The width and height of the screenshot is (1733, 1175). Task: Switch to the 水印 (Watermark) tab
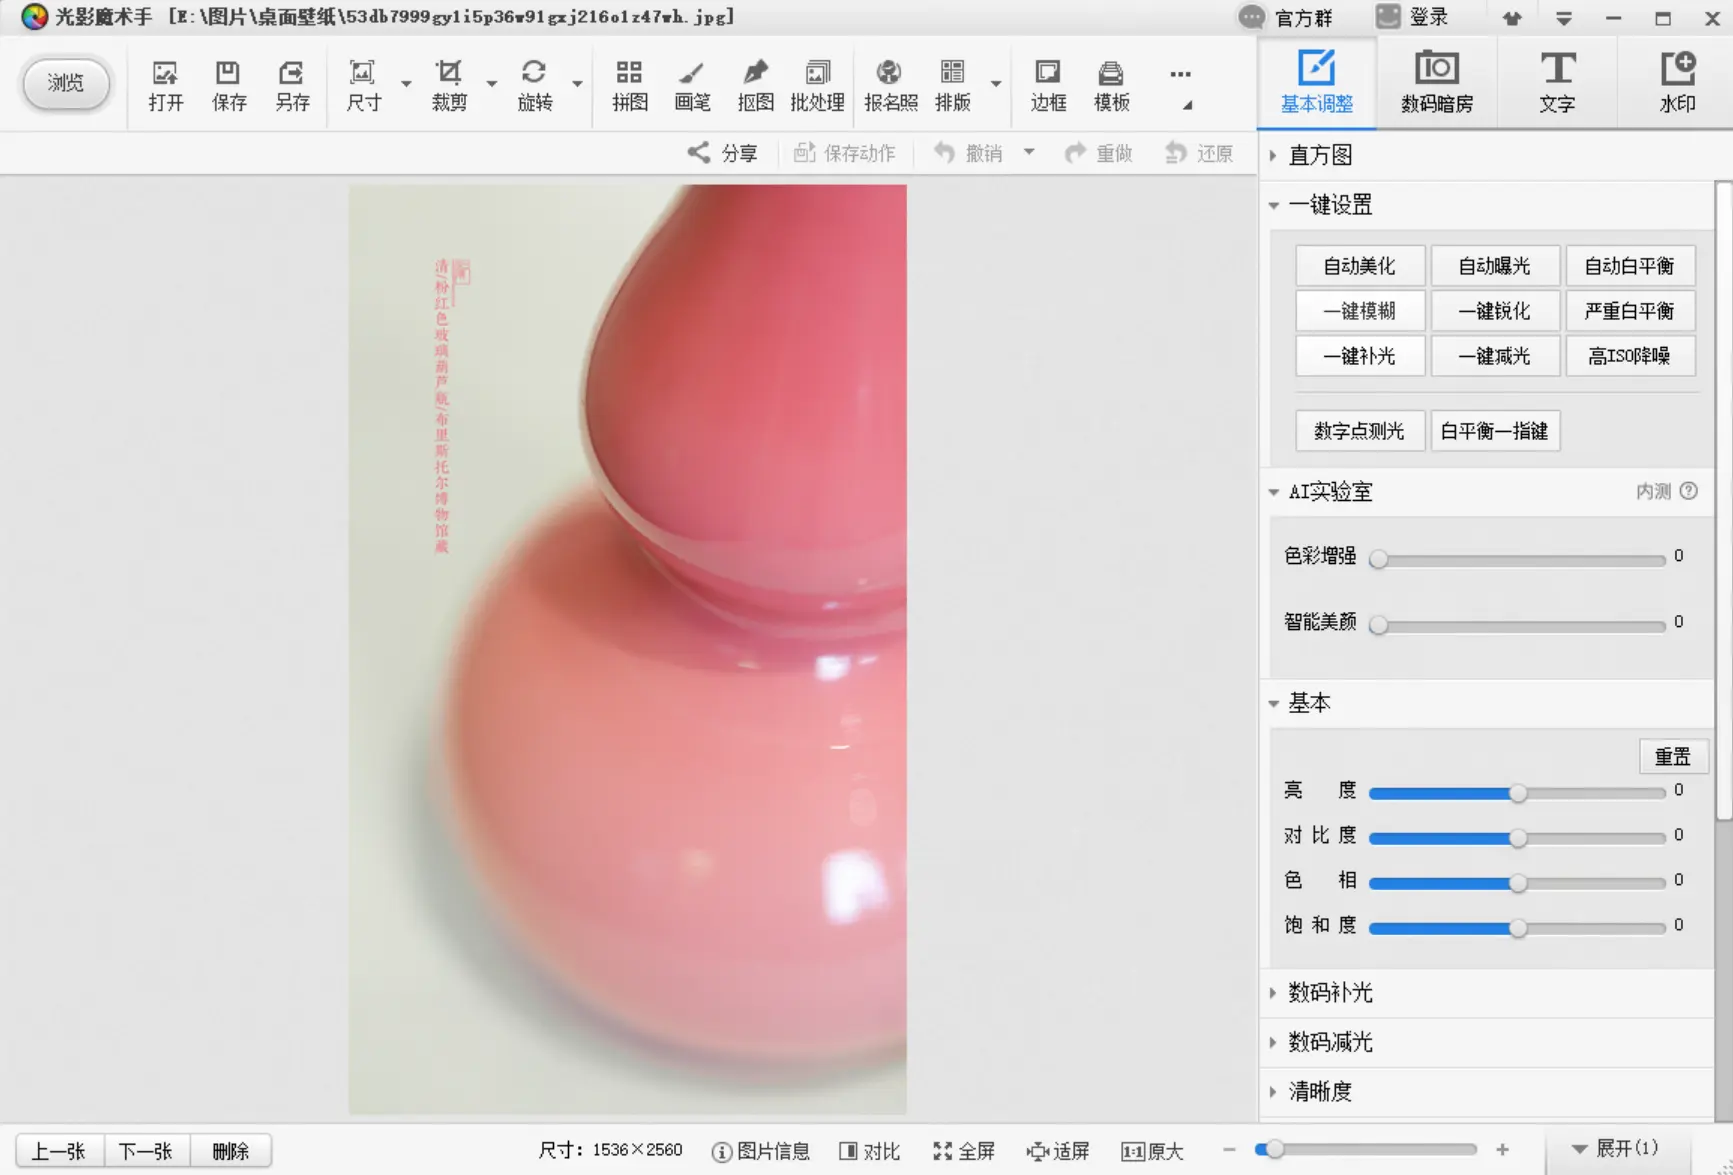1676,82
